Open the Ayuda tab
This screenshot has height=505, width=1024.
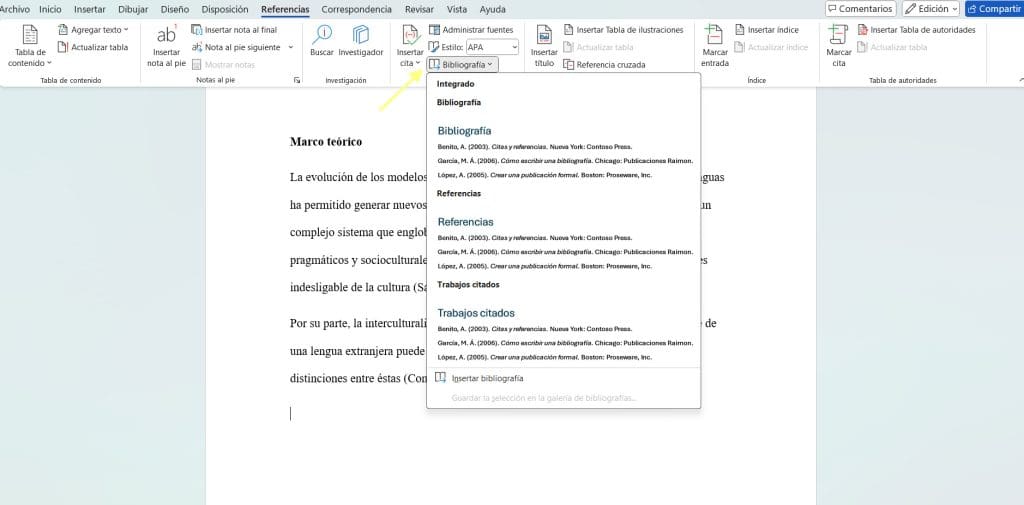pyautogui.click(x=492, y=9)
